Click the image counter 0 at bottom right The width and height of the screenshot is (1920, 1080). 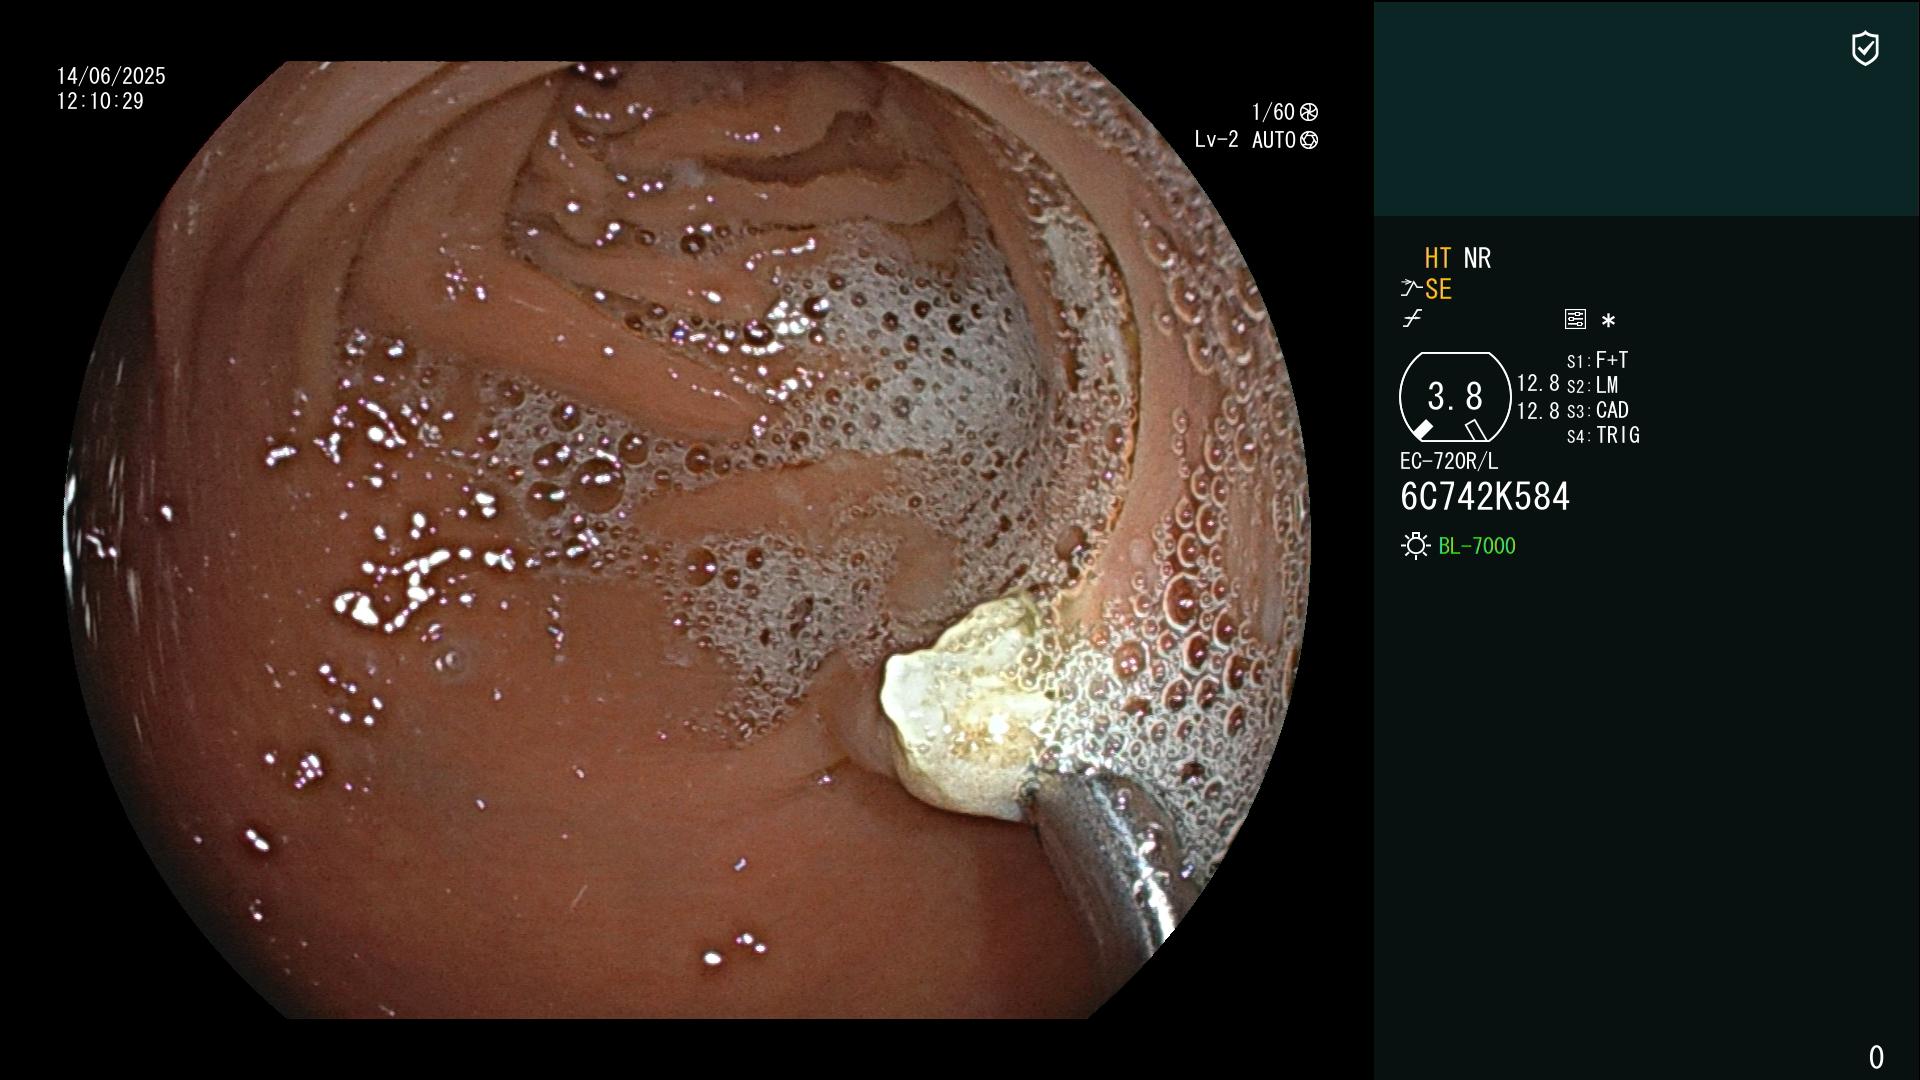pos(1876,1057)
